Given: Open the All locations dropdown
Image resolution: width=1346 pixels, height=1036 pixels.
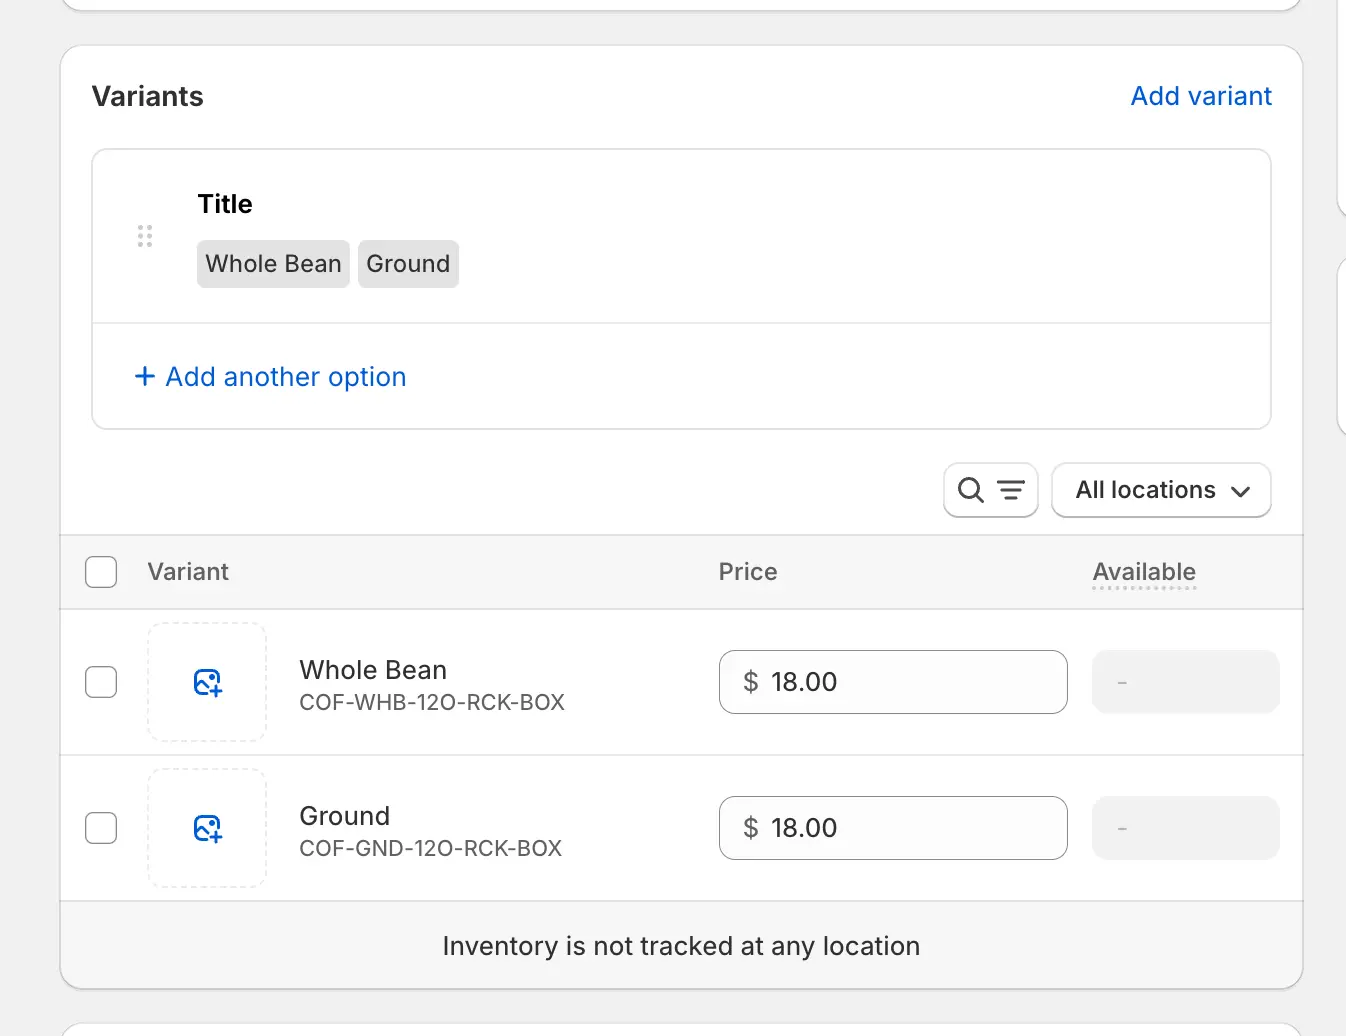Looking at the screenshot, I should [1160, 490].
